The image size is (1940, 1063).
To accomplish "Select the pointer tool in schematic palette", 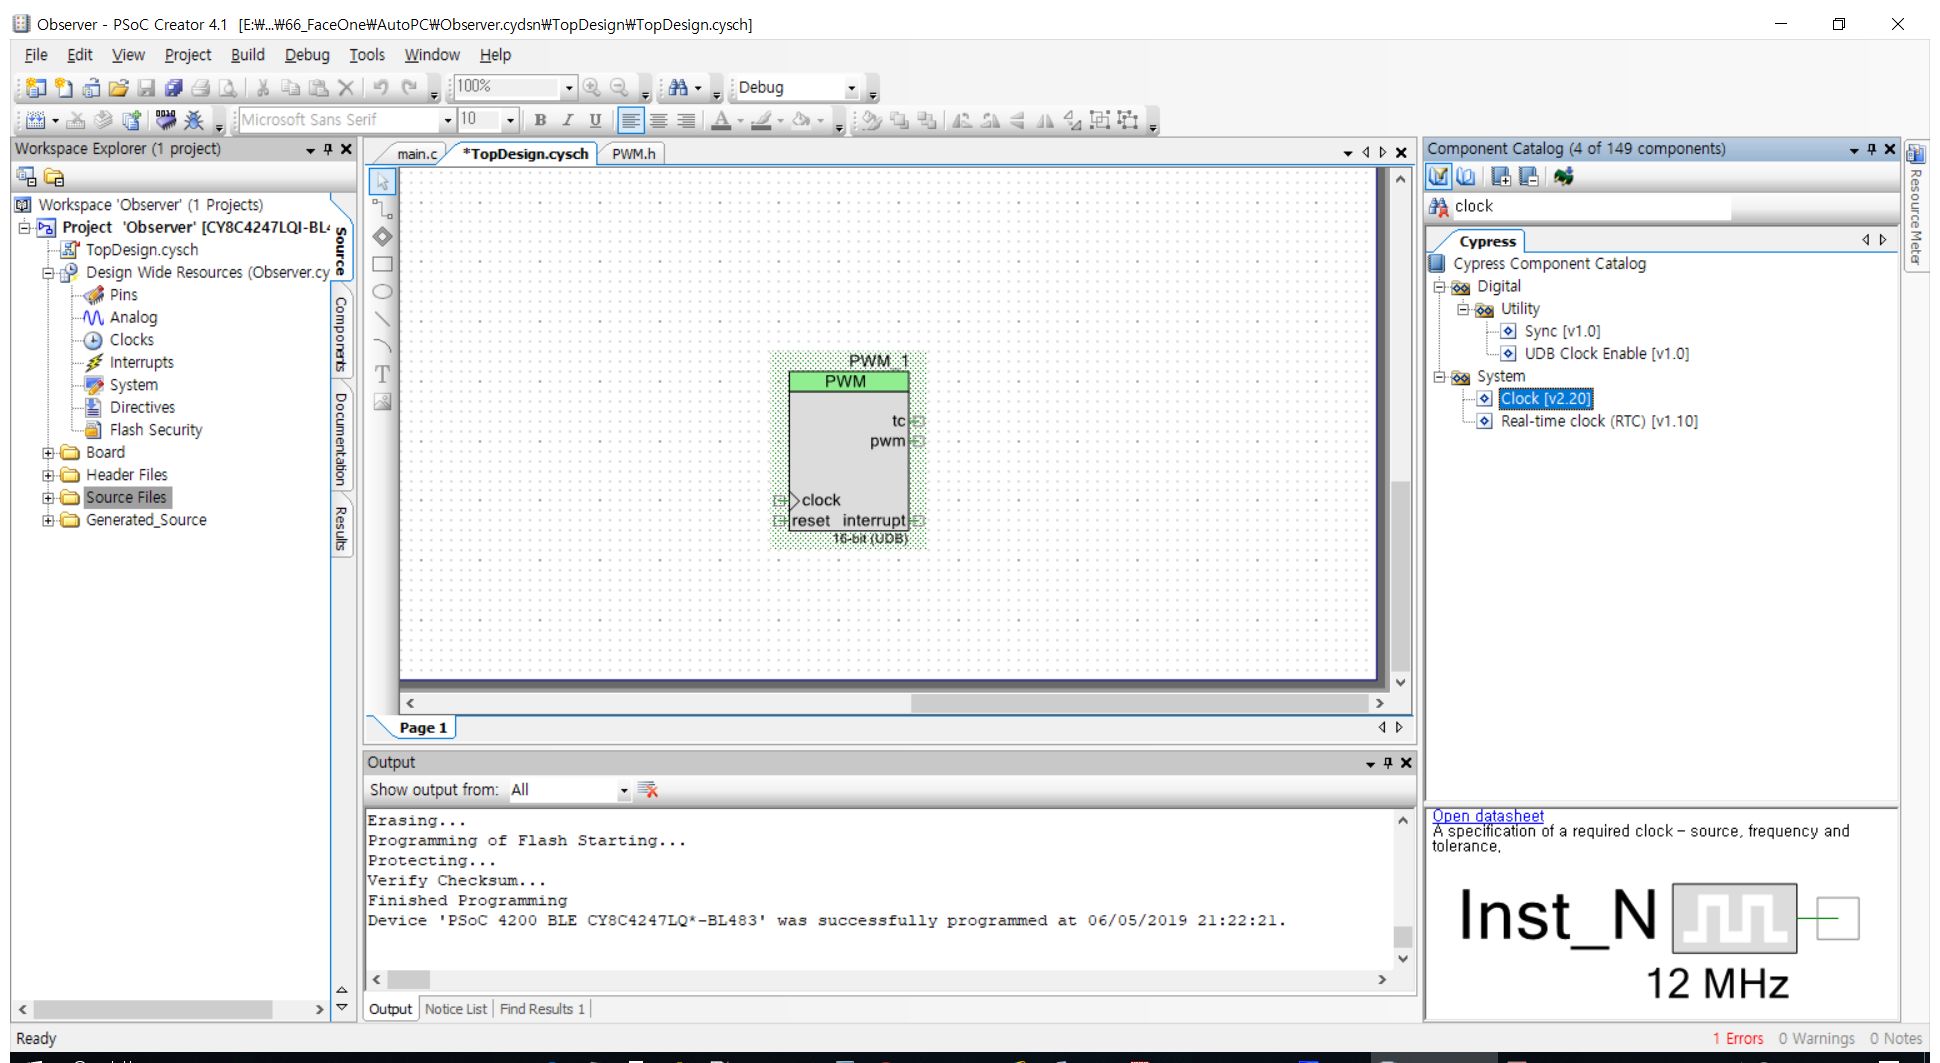I will (x=383, y=182).
